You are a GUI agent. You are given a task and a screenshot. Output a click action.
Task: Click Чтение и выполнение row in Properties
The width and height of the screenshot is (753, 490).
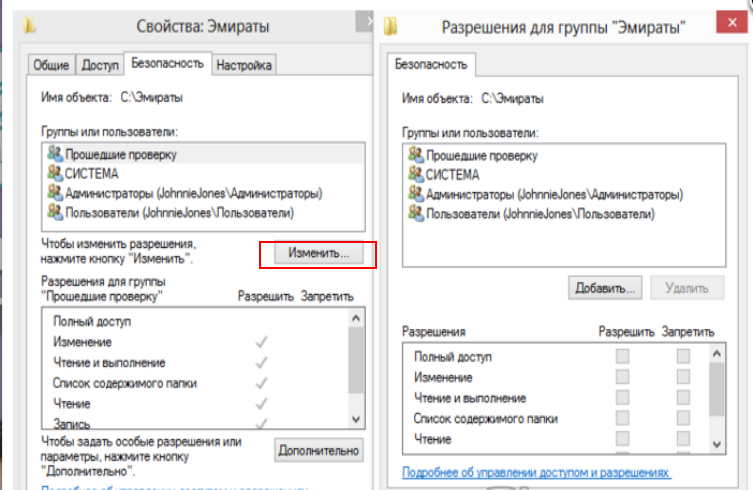click(x=196, y=363)
